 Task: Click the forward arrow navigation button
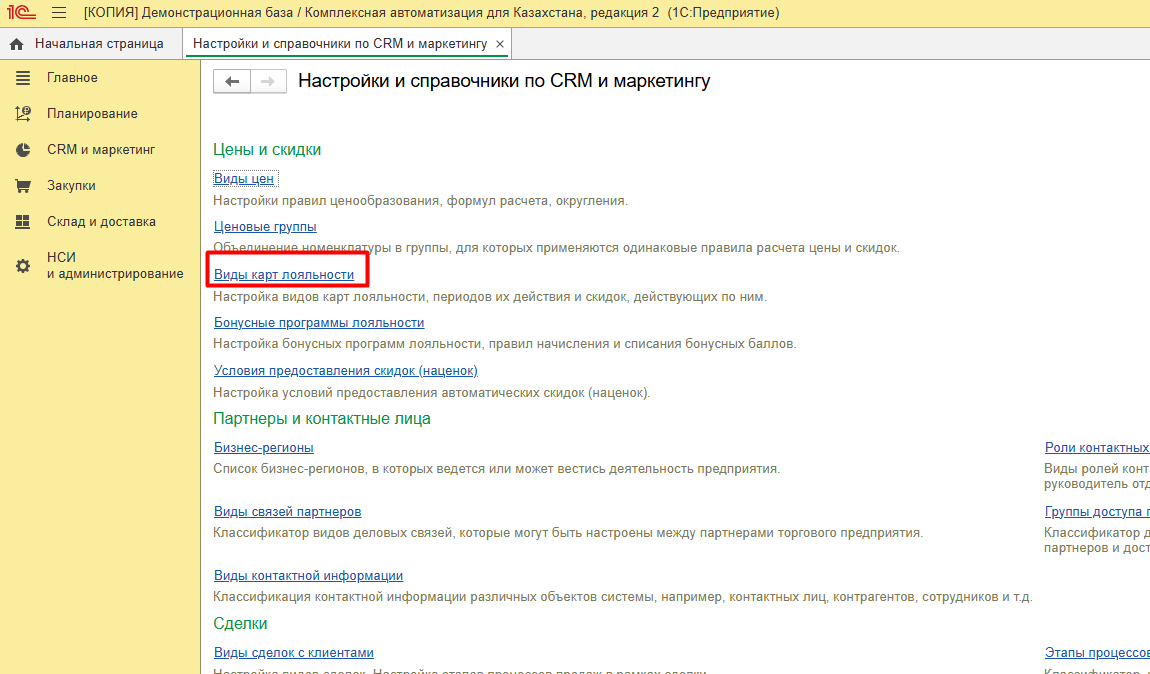pyautogui.click(x=268, y=82)
